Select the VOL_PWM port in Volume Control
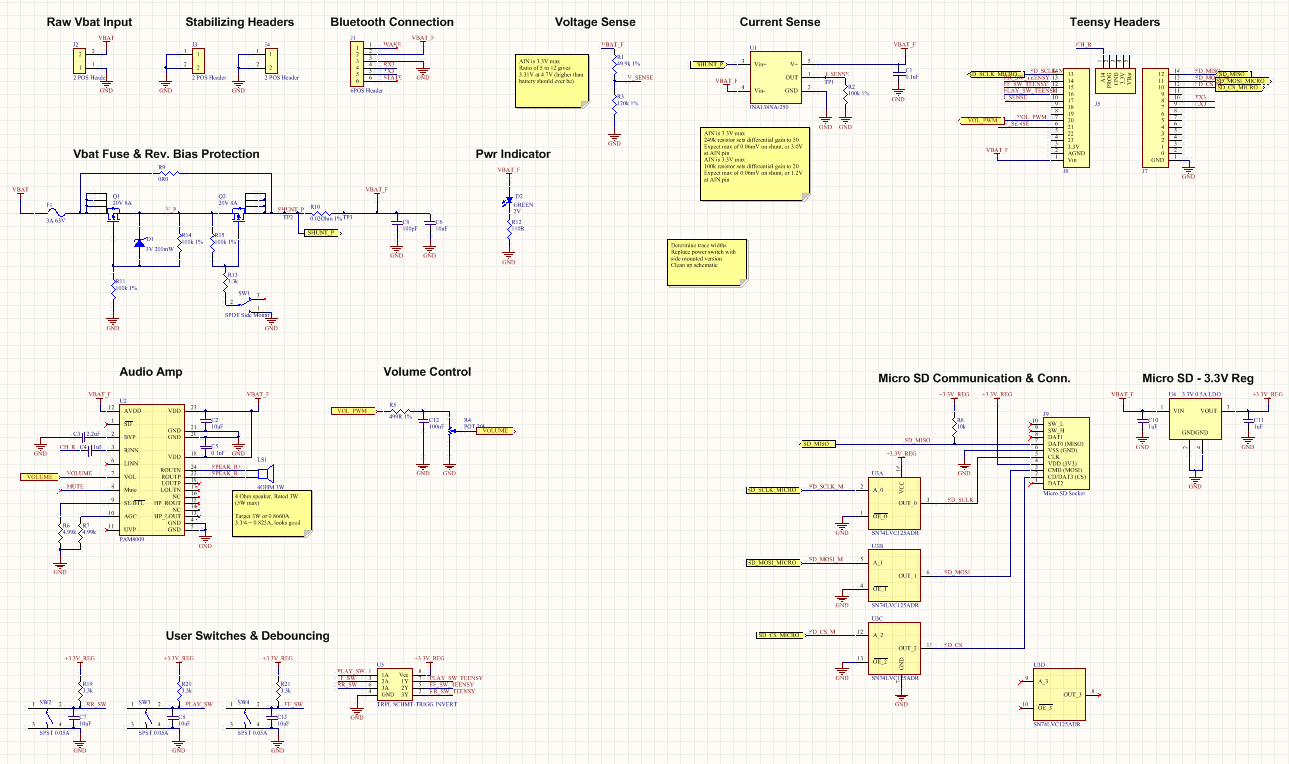 pyautogui.click(x=352, y=411)
